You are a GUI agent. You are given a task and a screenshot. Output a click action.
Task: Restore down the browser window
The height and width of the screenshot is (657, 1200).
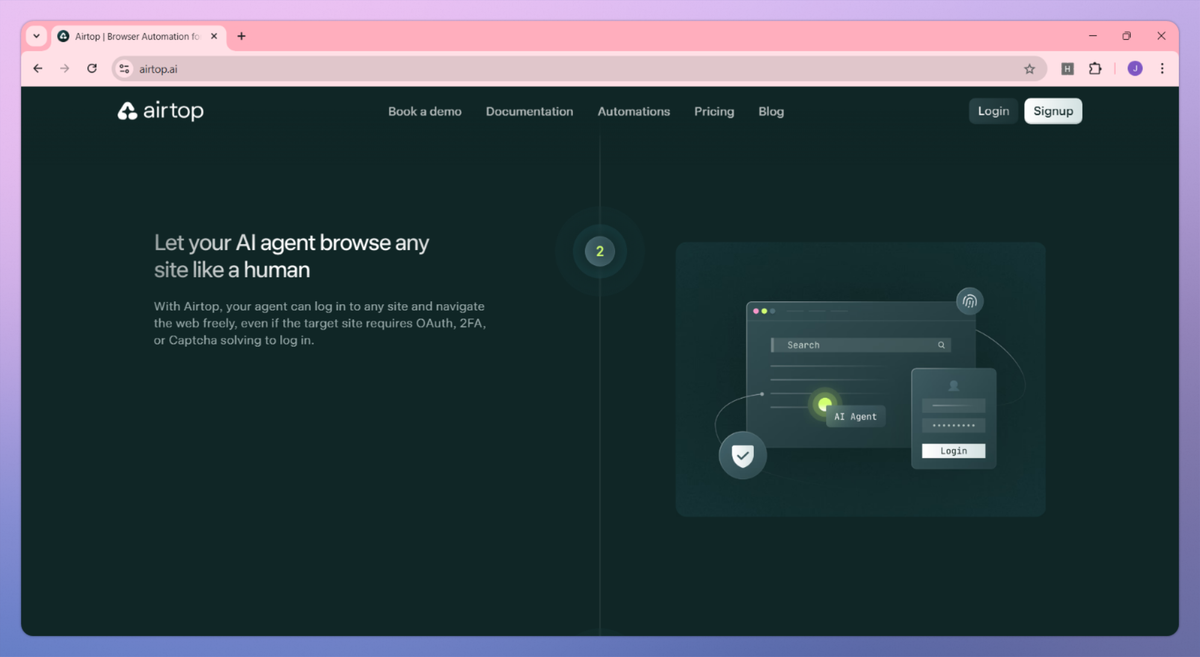(x=1127, y=36)
